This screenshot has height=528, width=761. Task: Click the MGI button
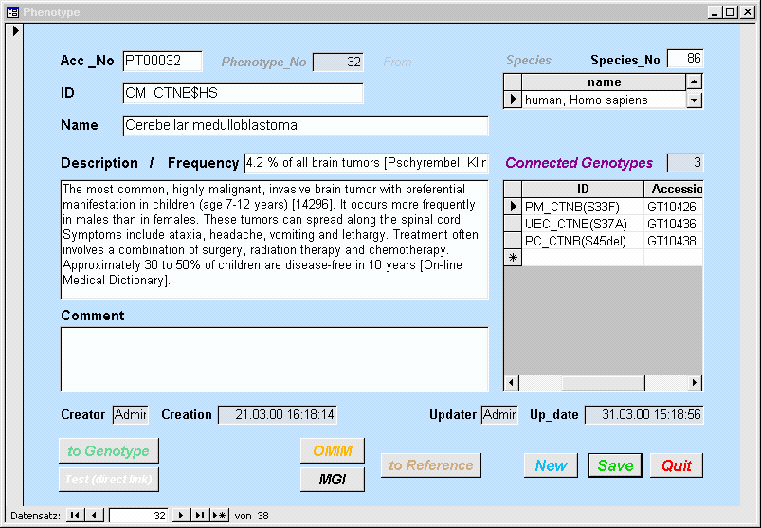[x=332, y=479]
